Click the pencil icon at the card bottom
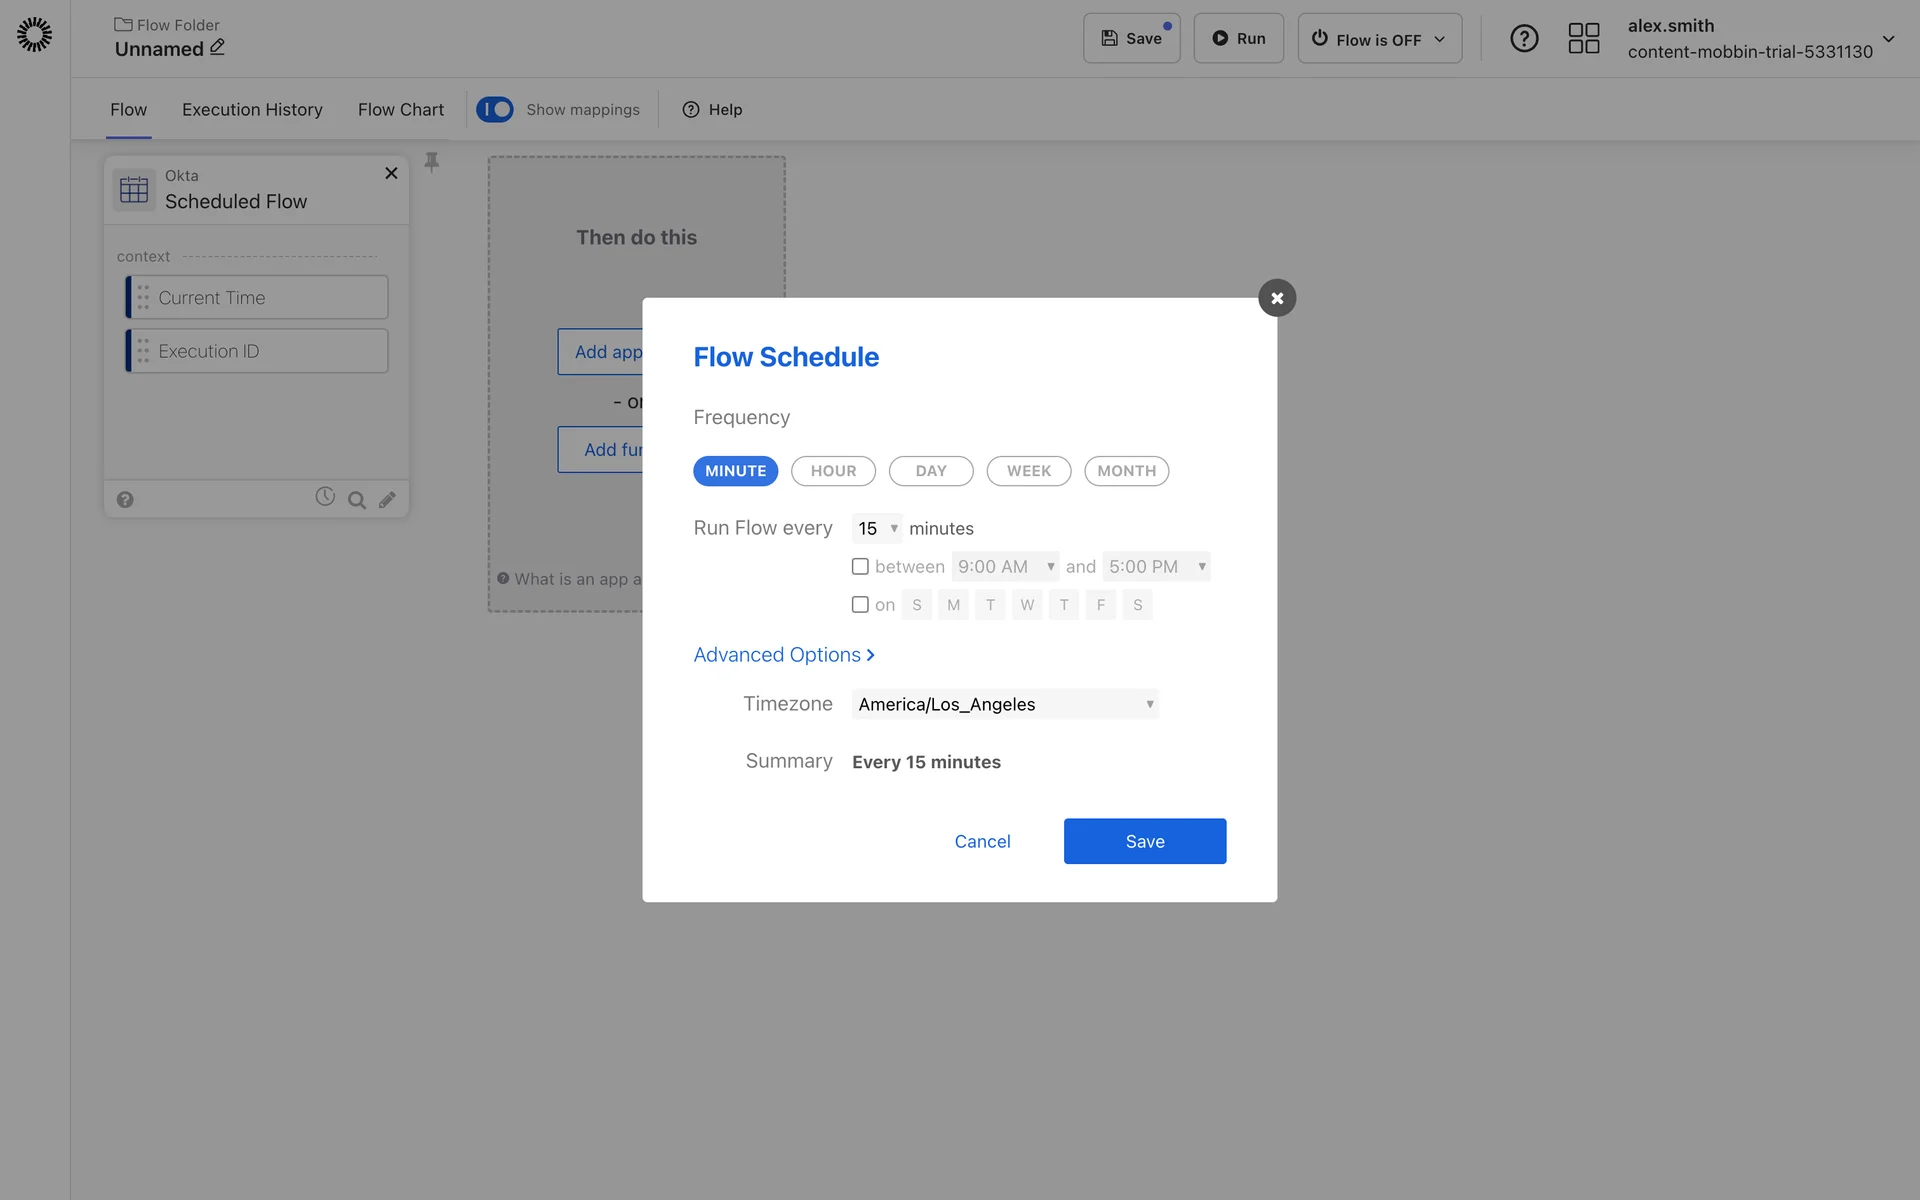Image resolution: width=1920 pixels, height=1200 pixels. pos(387,500)
